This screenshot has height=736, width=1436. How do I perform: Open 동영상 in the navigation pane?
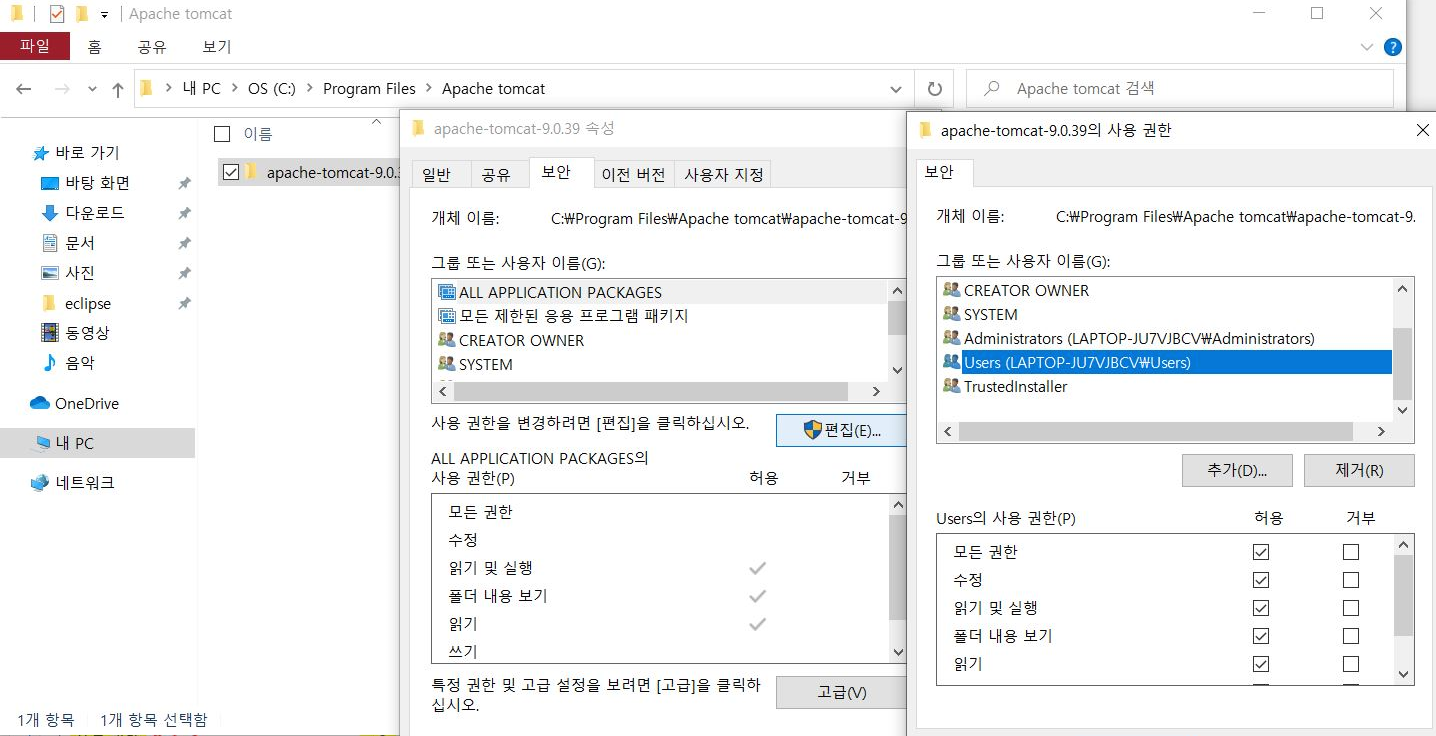pos(88,333)
